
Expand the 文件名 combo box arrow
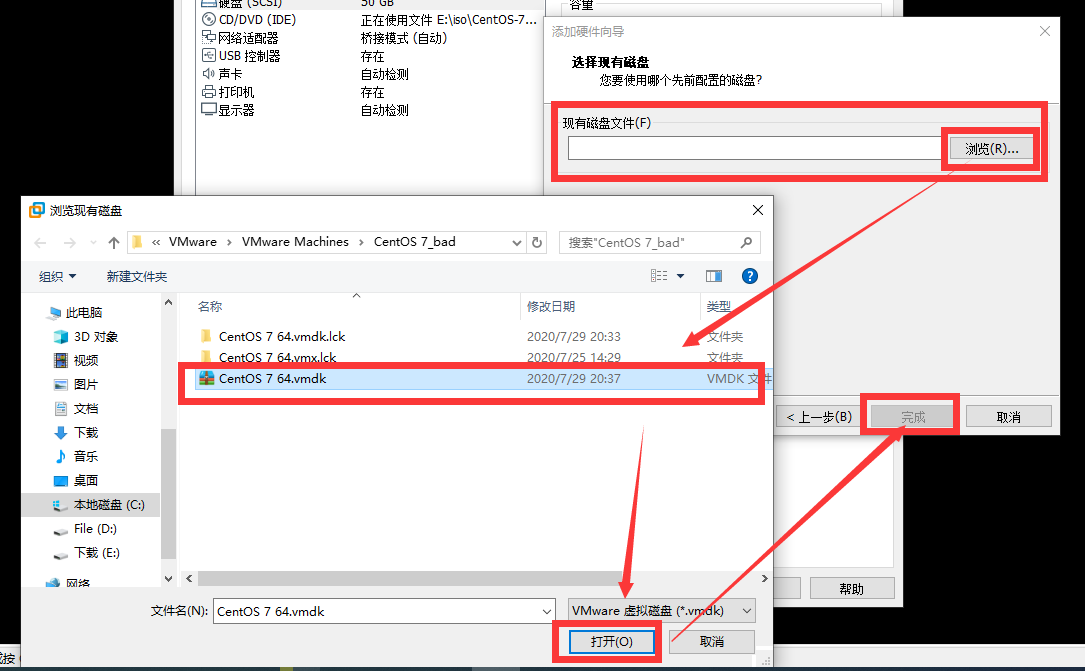pyautogui.click(x=548, y=610)
